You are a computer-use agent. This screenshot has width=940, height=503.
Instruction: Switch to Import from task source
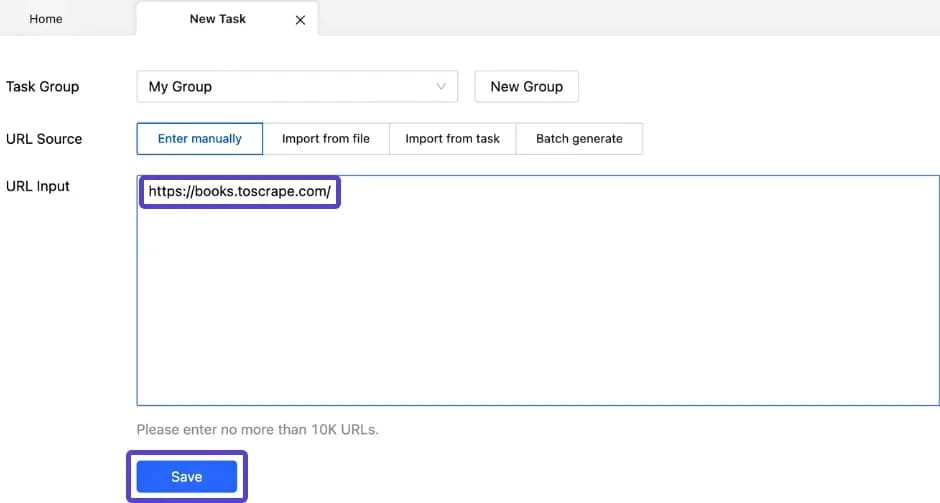tap(452, 139)
